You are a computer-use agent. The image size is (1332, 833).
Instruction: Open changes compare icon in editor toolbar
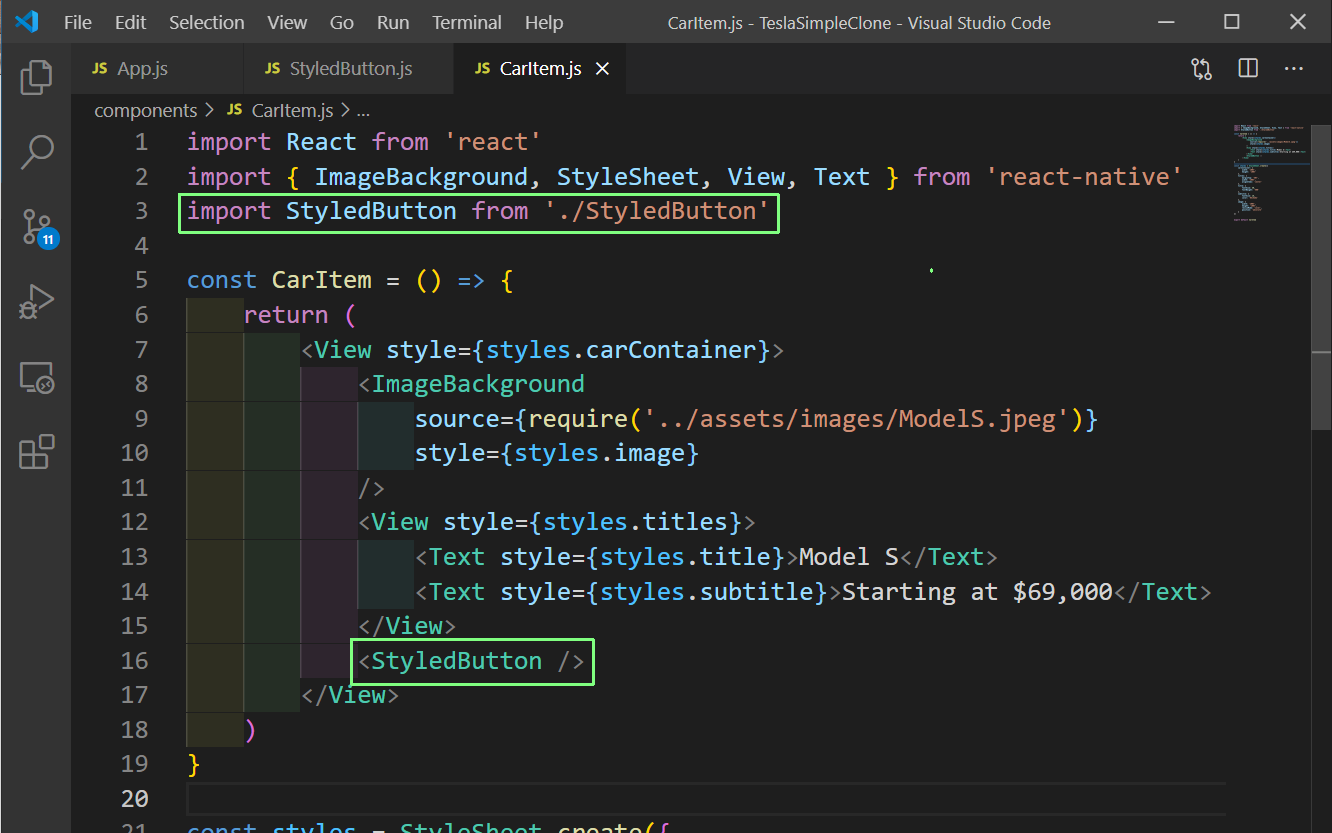[x=1201, y=68]
